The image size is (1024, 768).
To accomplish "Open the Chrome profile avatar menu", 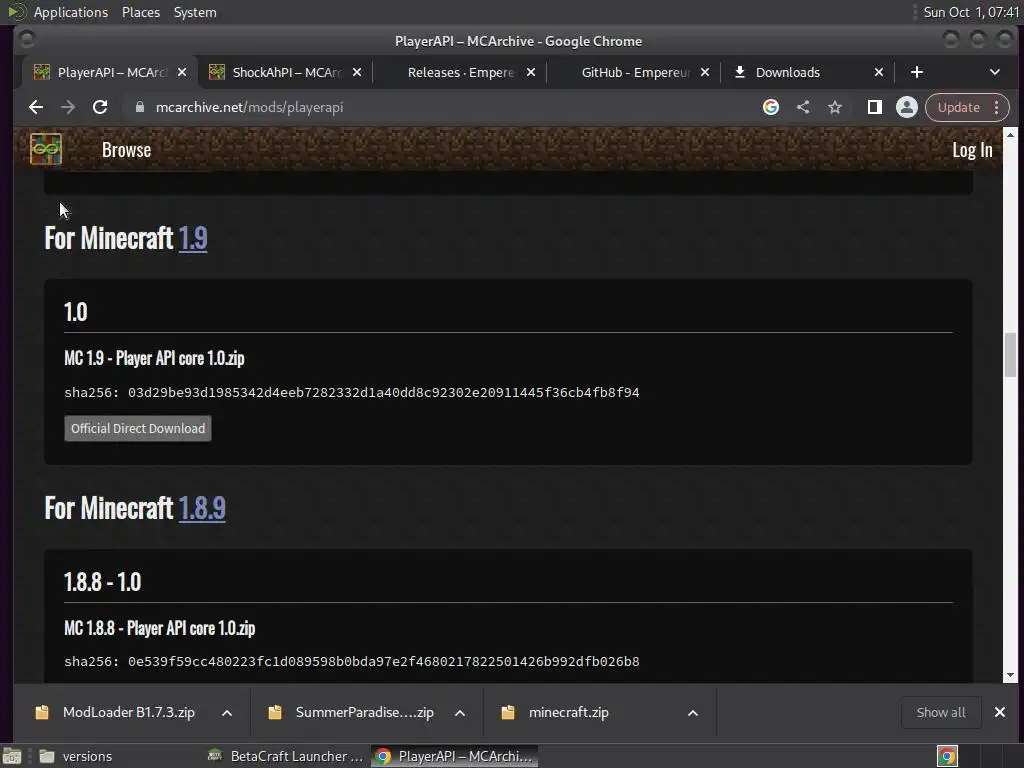I will tap(906, 107).
